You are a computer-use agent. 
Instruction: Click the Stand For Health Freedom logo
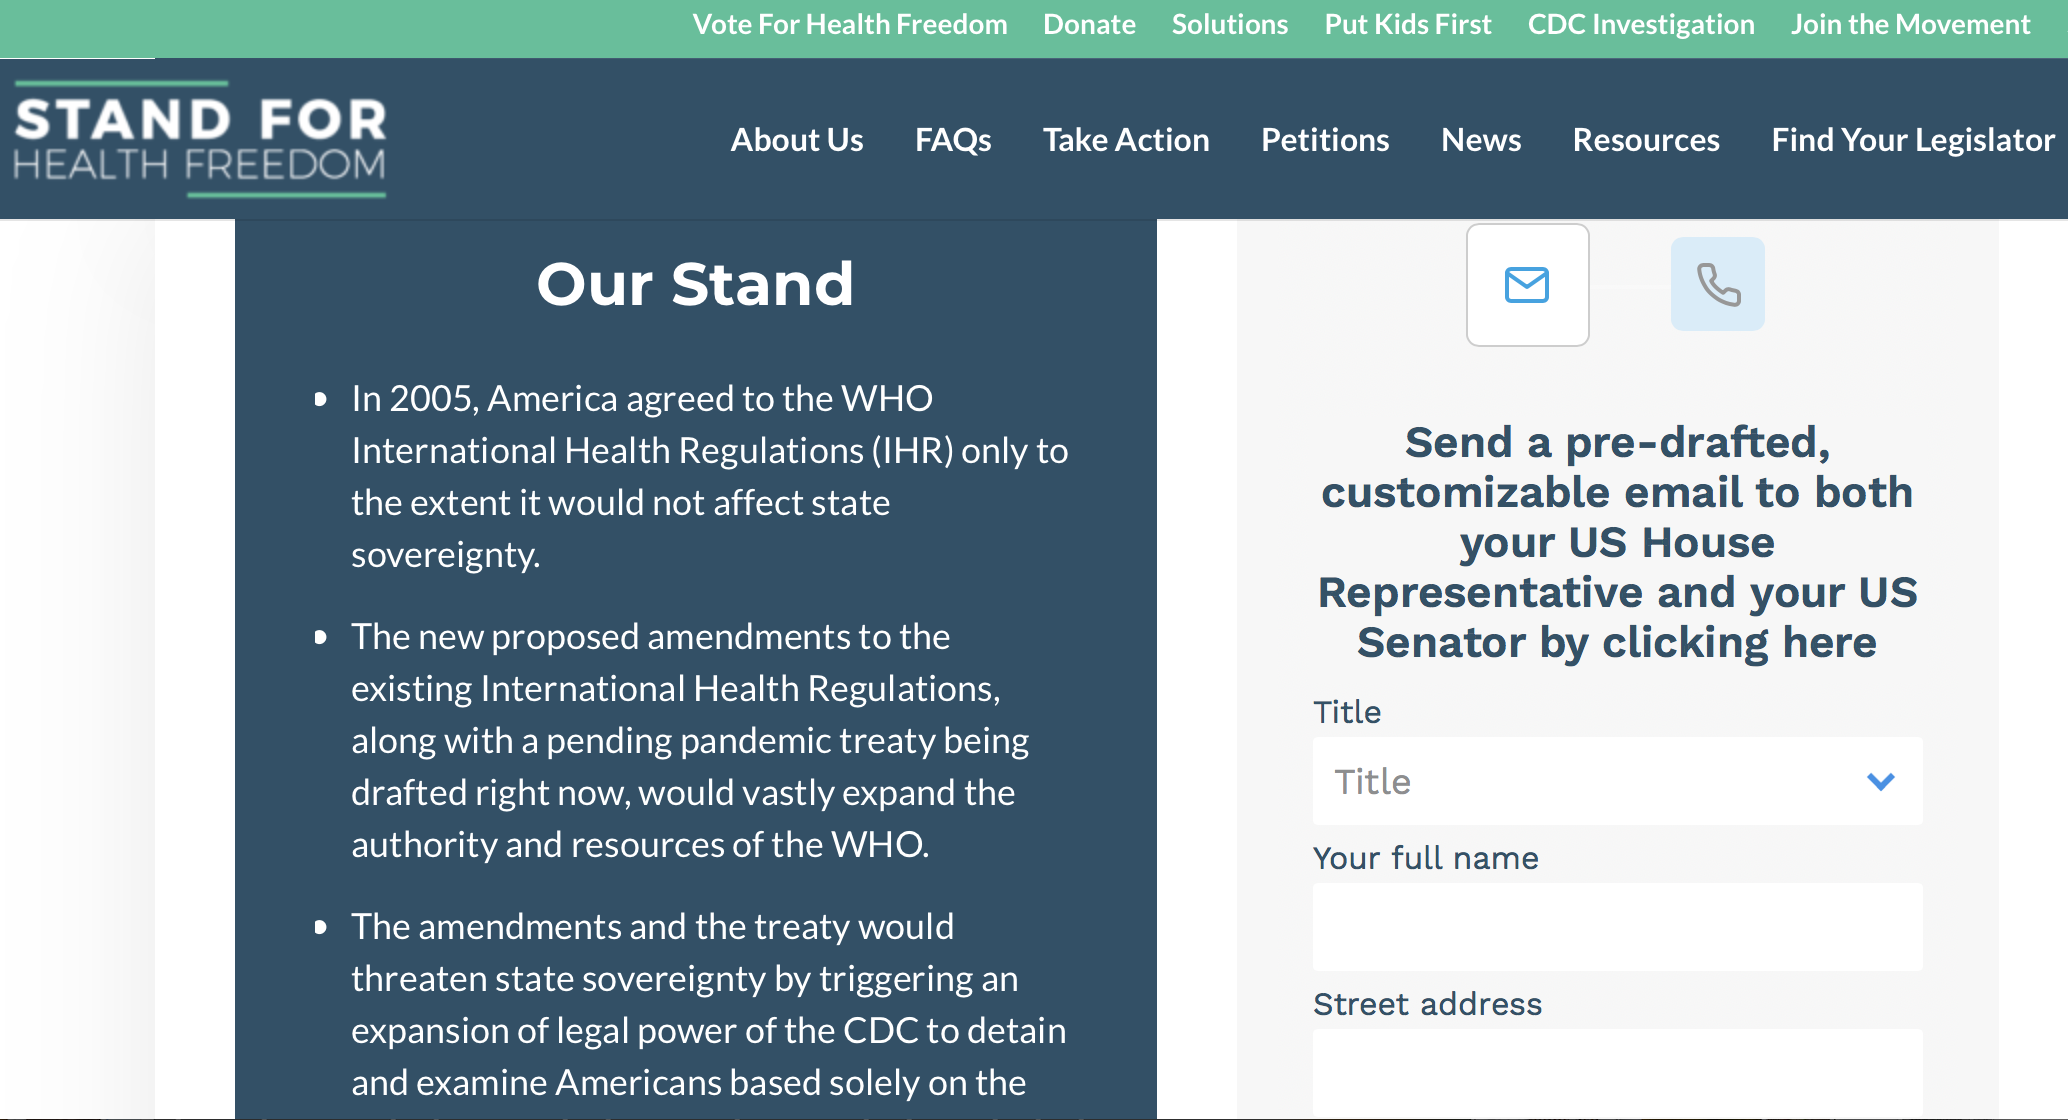click(200, 139)
